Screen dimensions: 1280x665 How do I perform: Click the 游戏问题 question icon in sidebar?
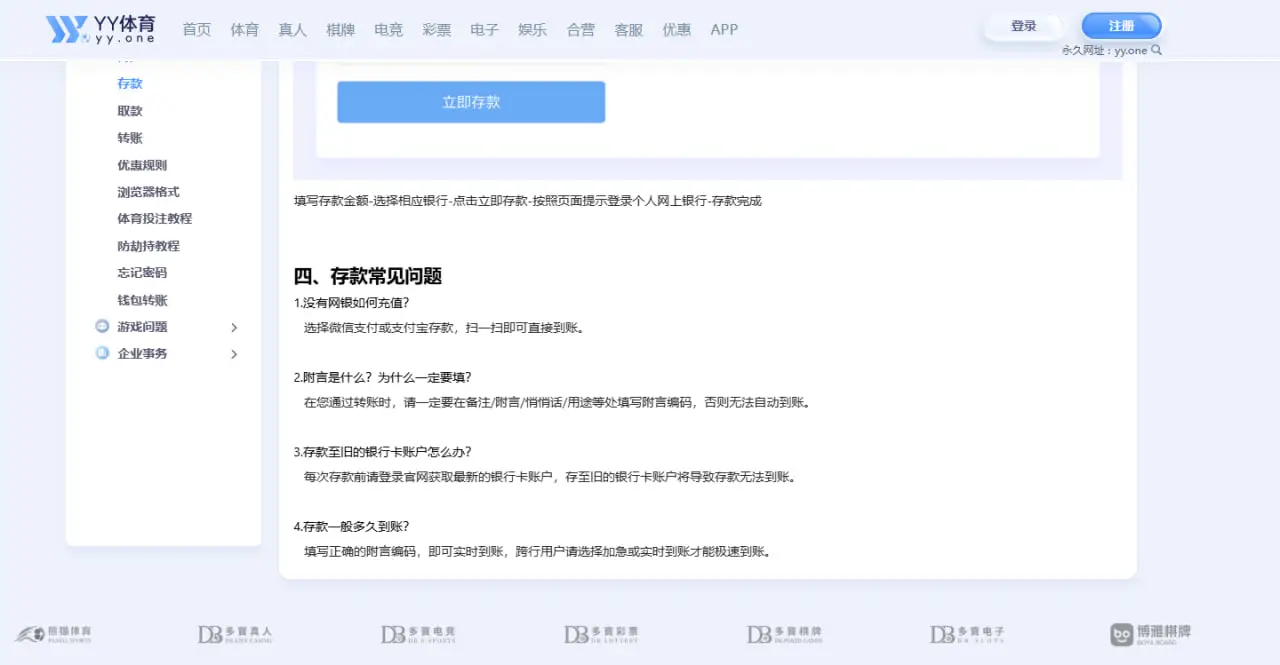pyautogui.click(x=102, y=326)
